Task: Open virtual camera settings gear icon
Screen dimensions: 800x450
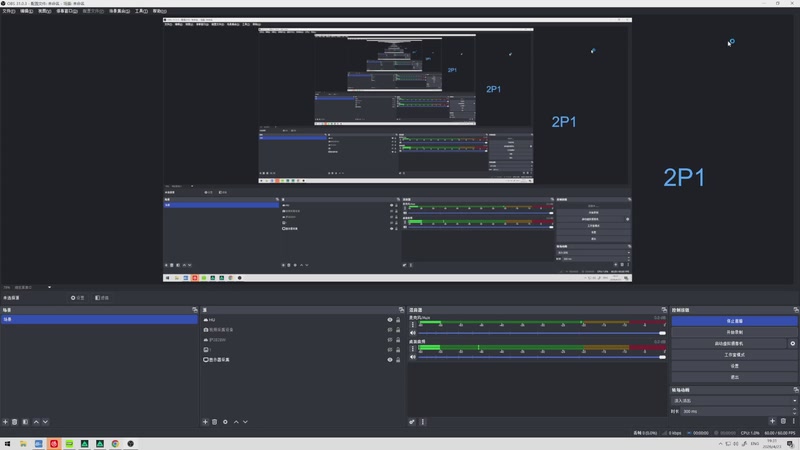Action: [793, 343]
